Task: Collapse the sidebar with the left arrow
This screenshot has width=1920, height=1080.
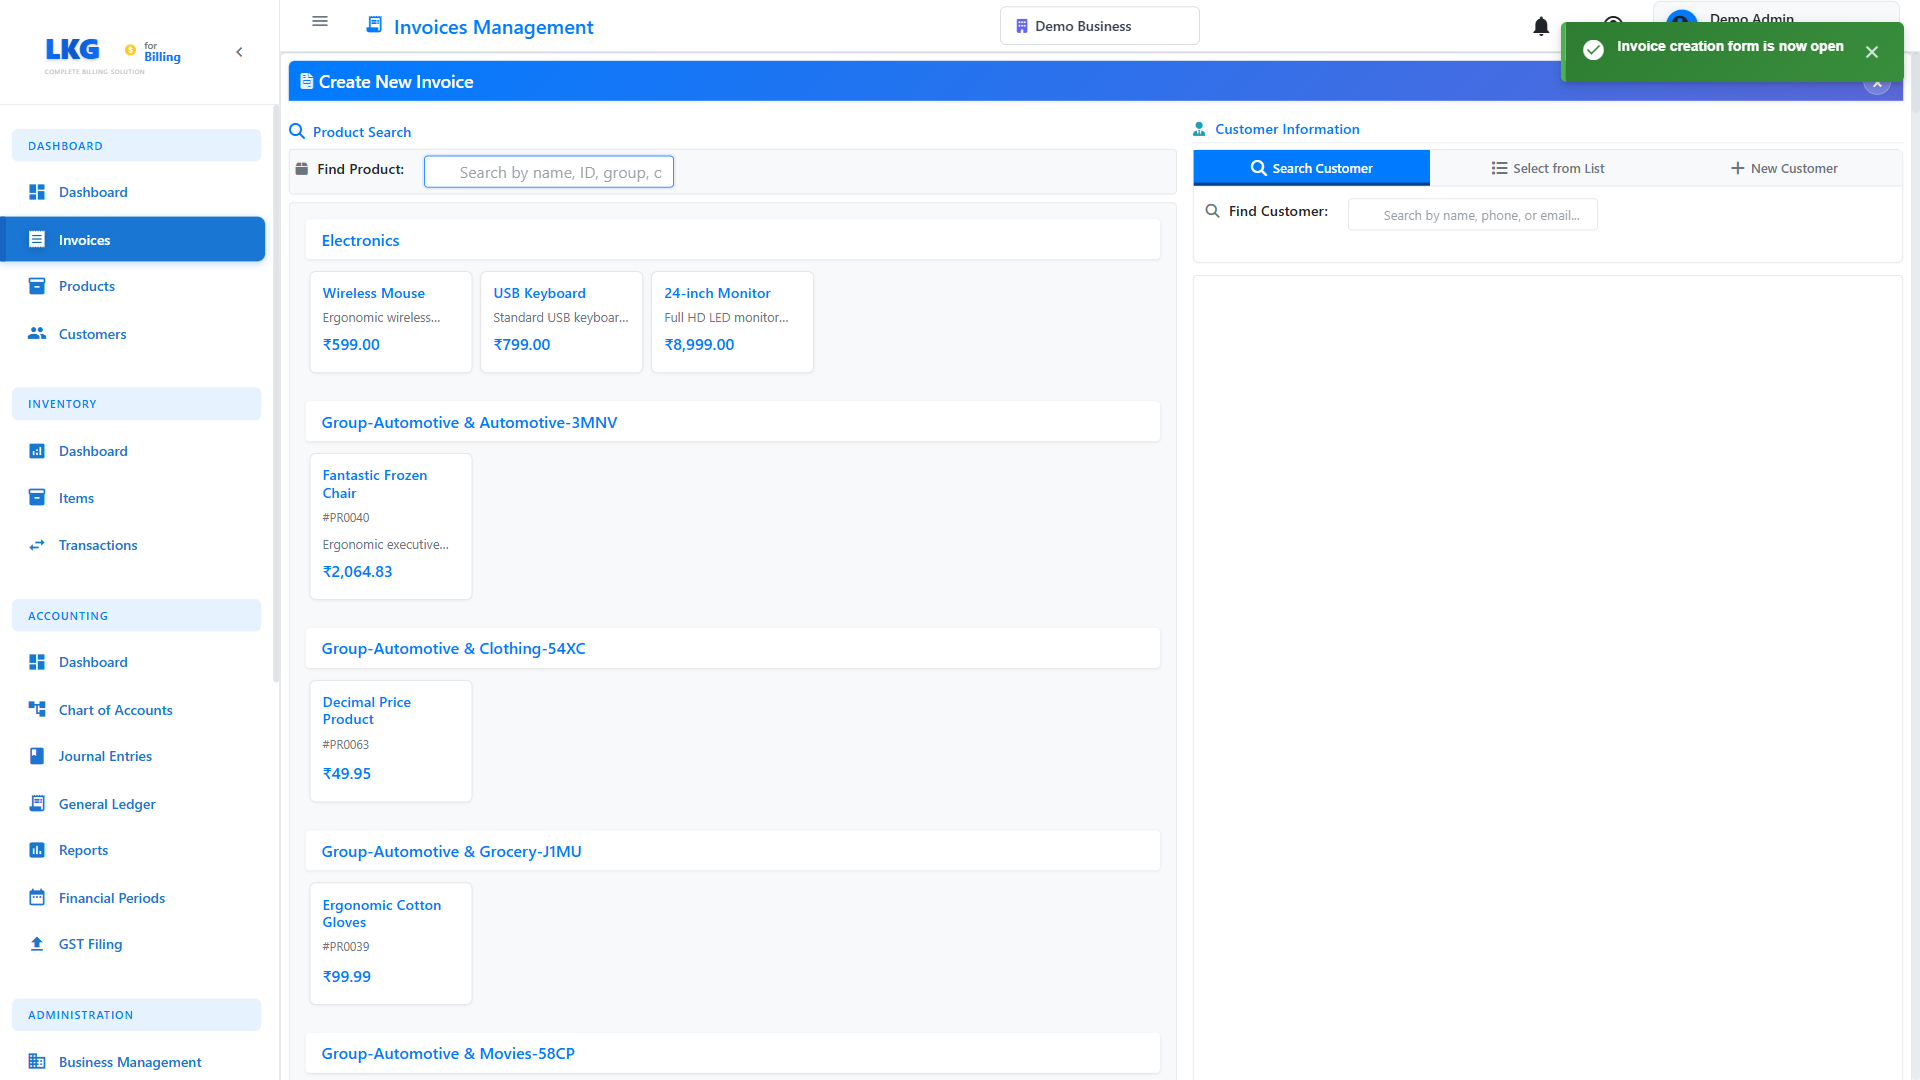Action: pyautogui.click(x=239, y=51)
